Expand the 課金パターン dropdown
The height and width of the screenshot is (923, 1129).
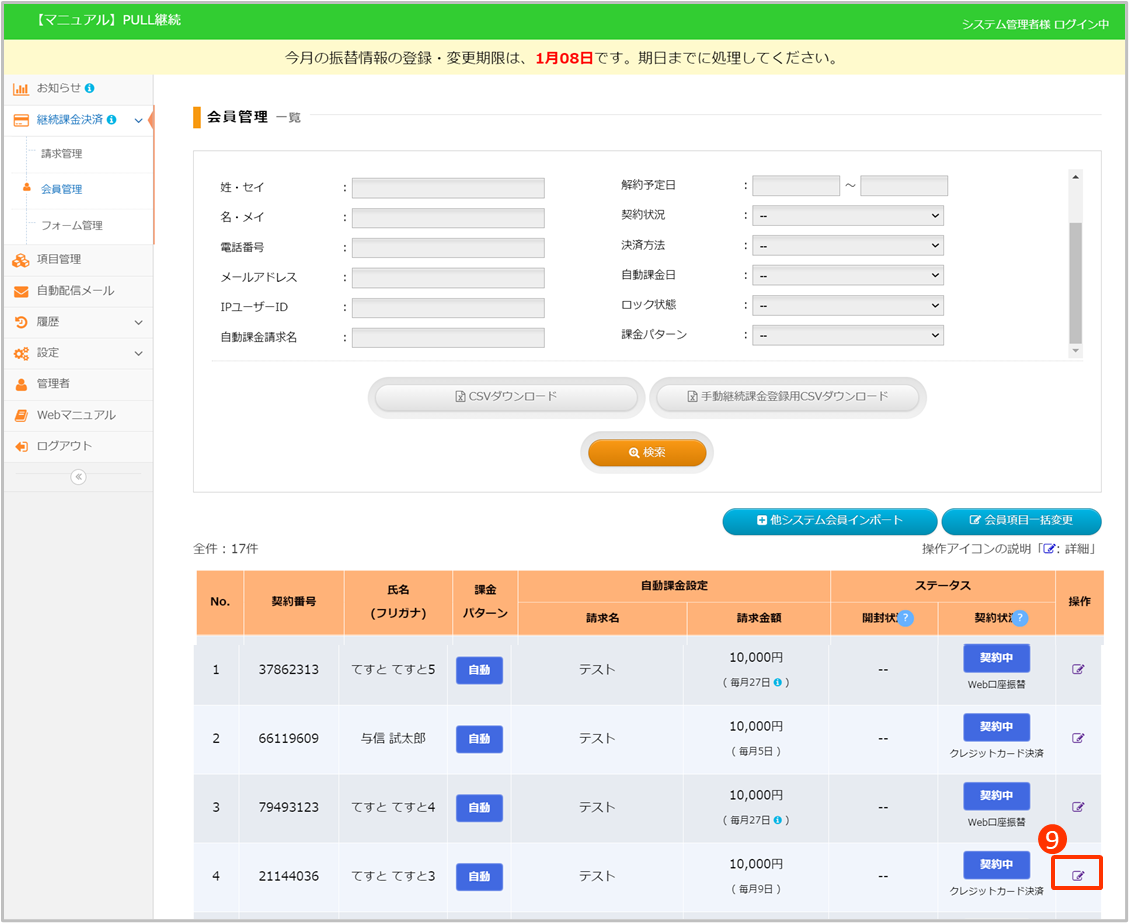[847, 335]
